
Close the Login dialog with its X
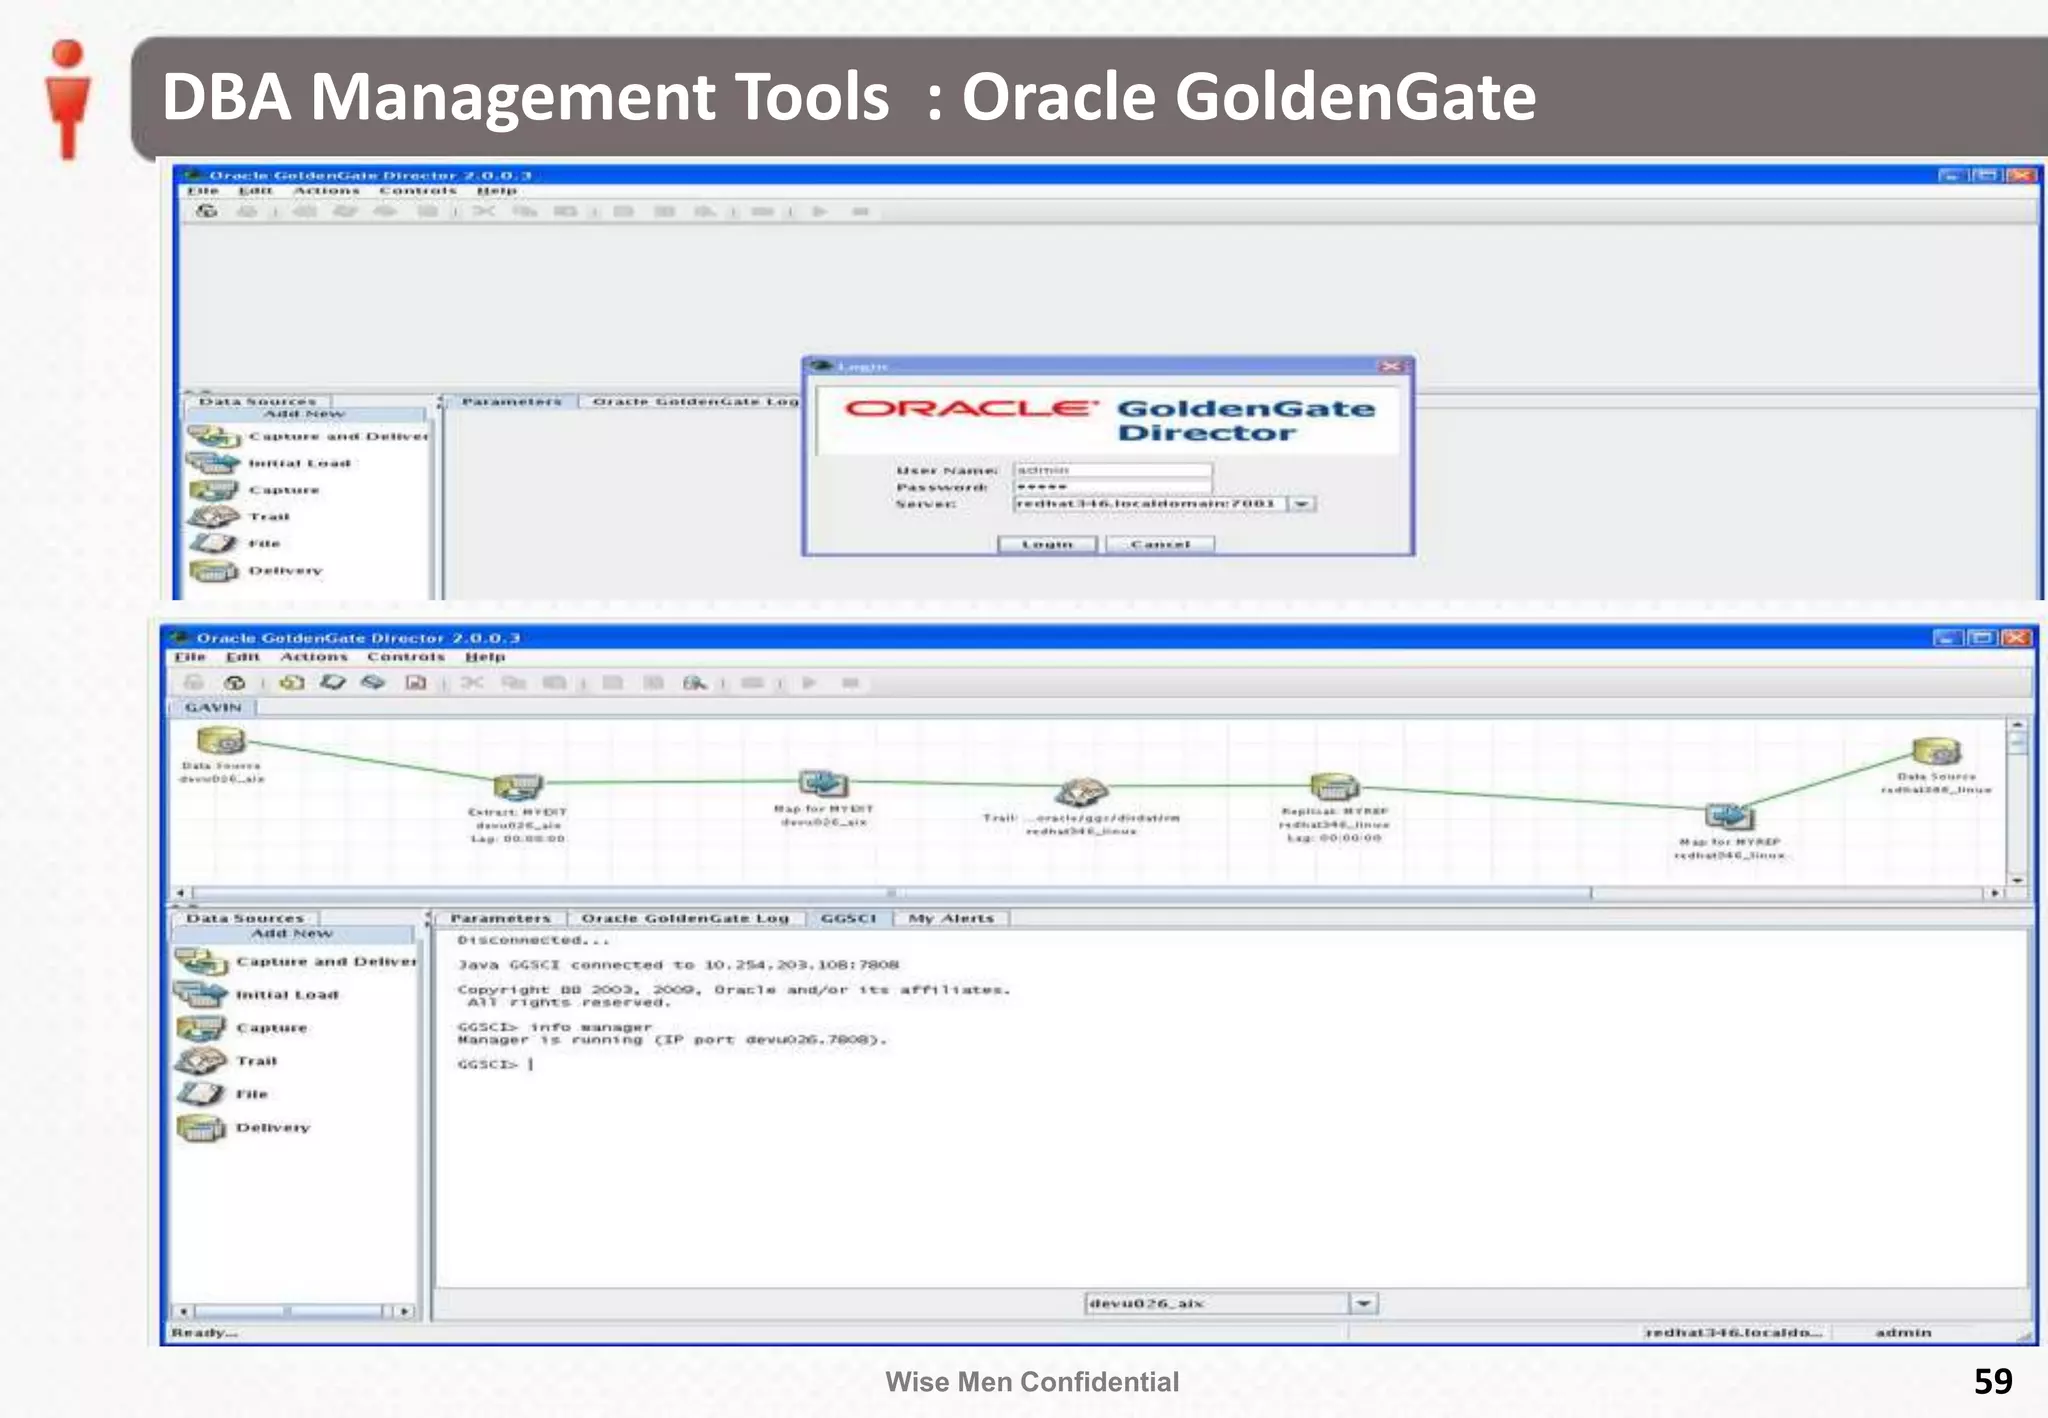click(x=1390, y=366)
